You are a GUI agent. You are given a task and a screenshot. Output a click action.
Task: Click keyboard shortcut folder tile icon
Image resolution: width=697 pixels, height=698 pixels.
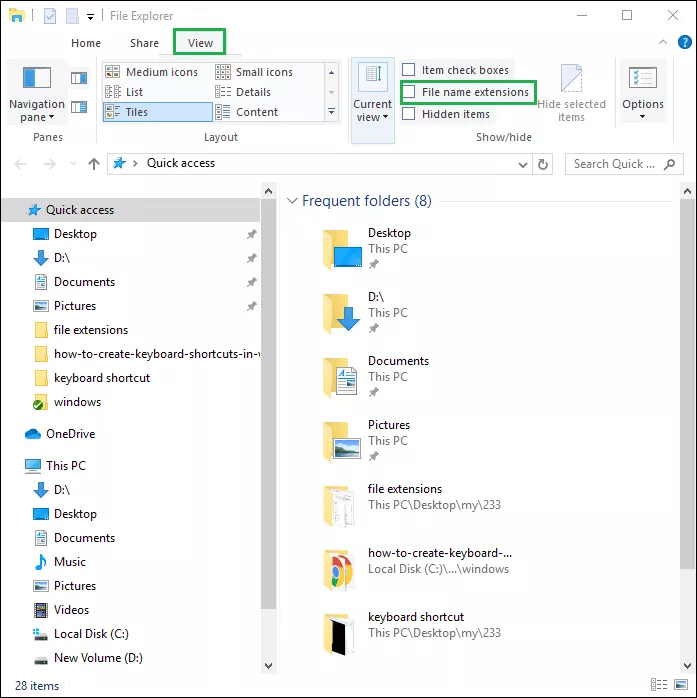tap(340, 633)
